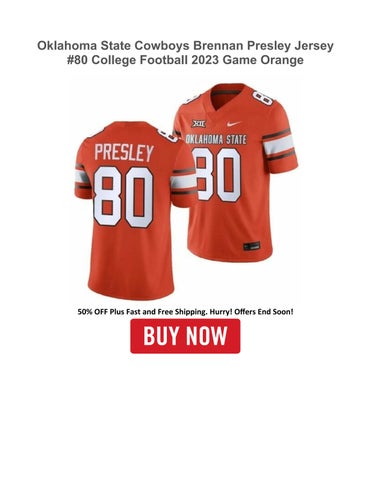This screenshot has width=371, height=480.
Task: Click the Nike swoosh on front jersey
Action: [234, 124]
